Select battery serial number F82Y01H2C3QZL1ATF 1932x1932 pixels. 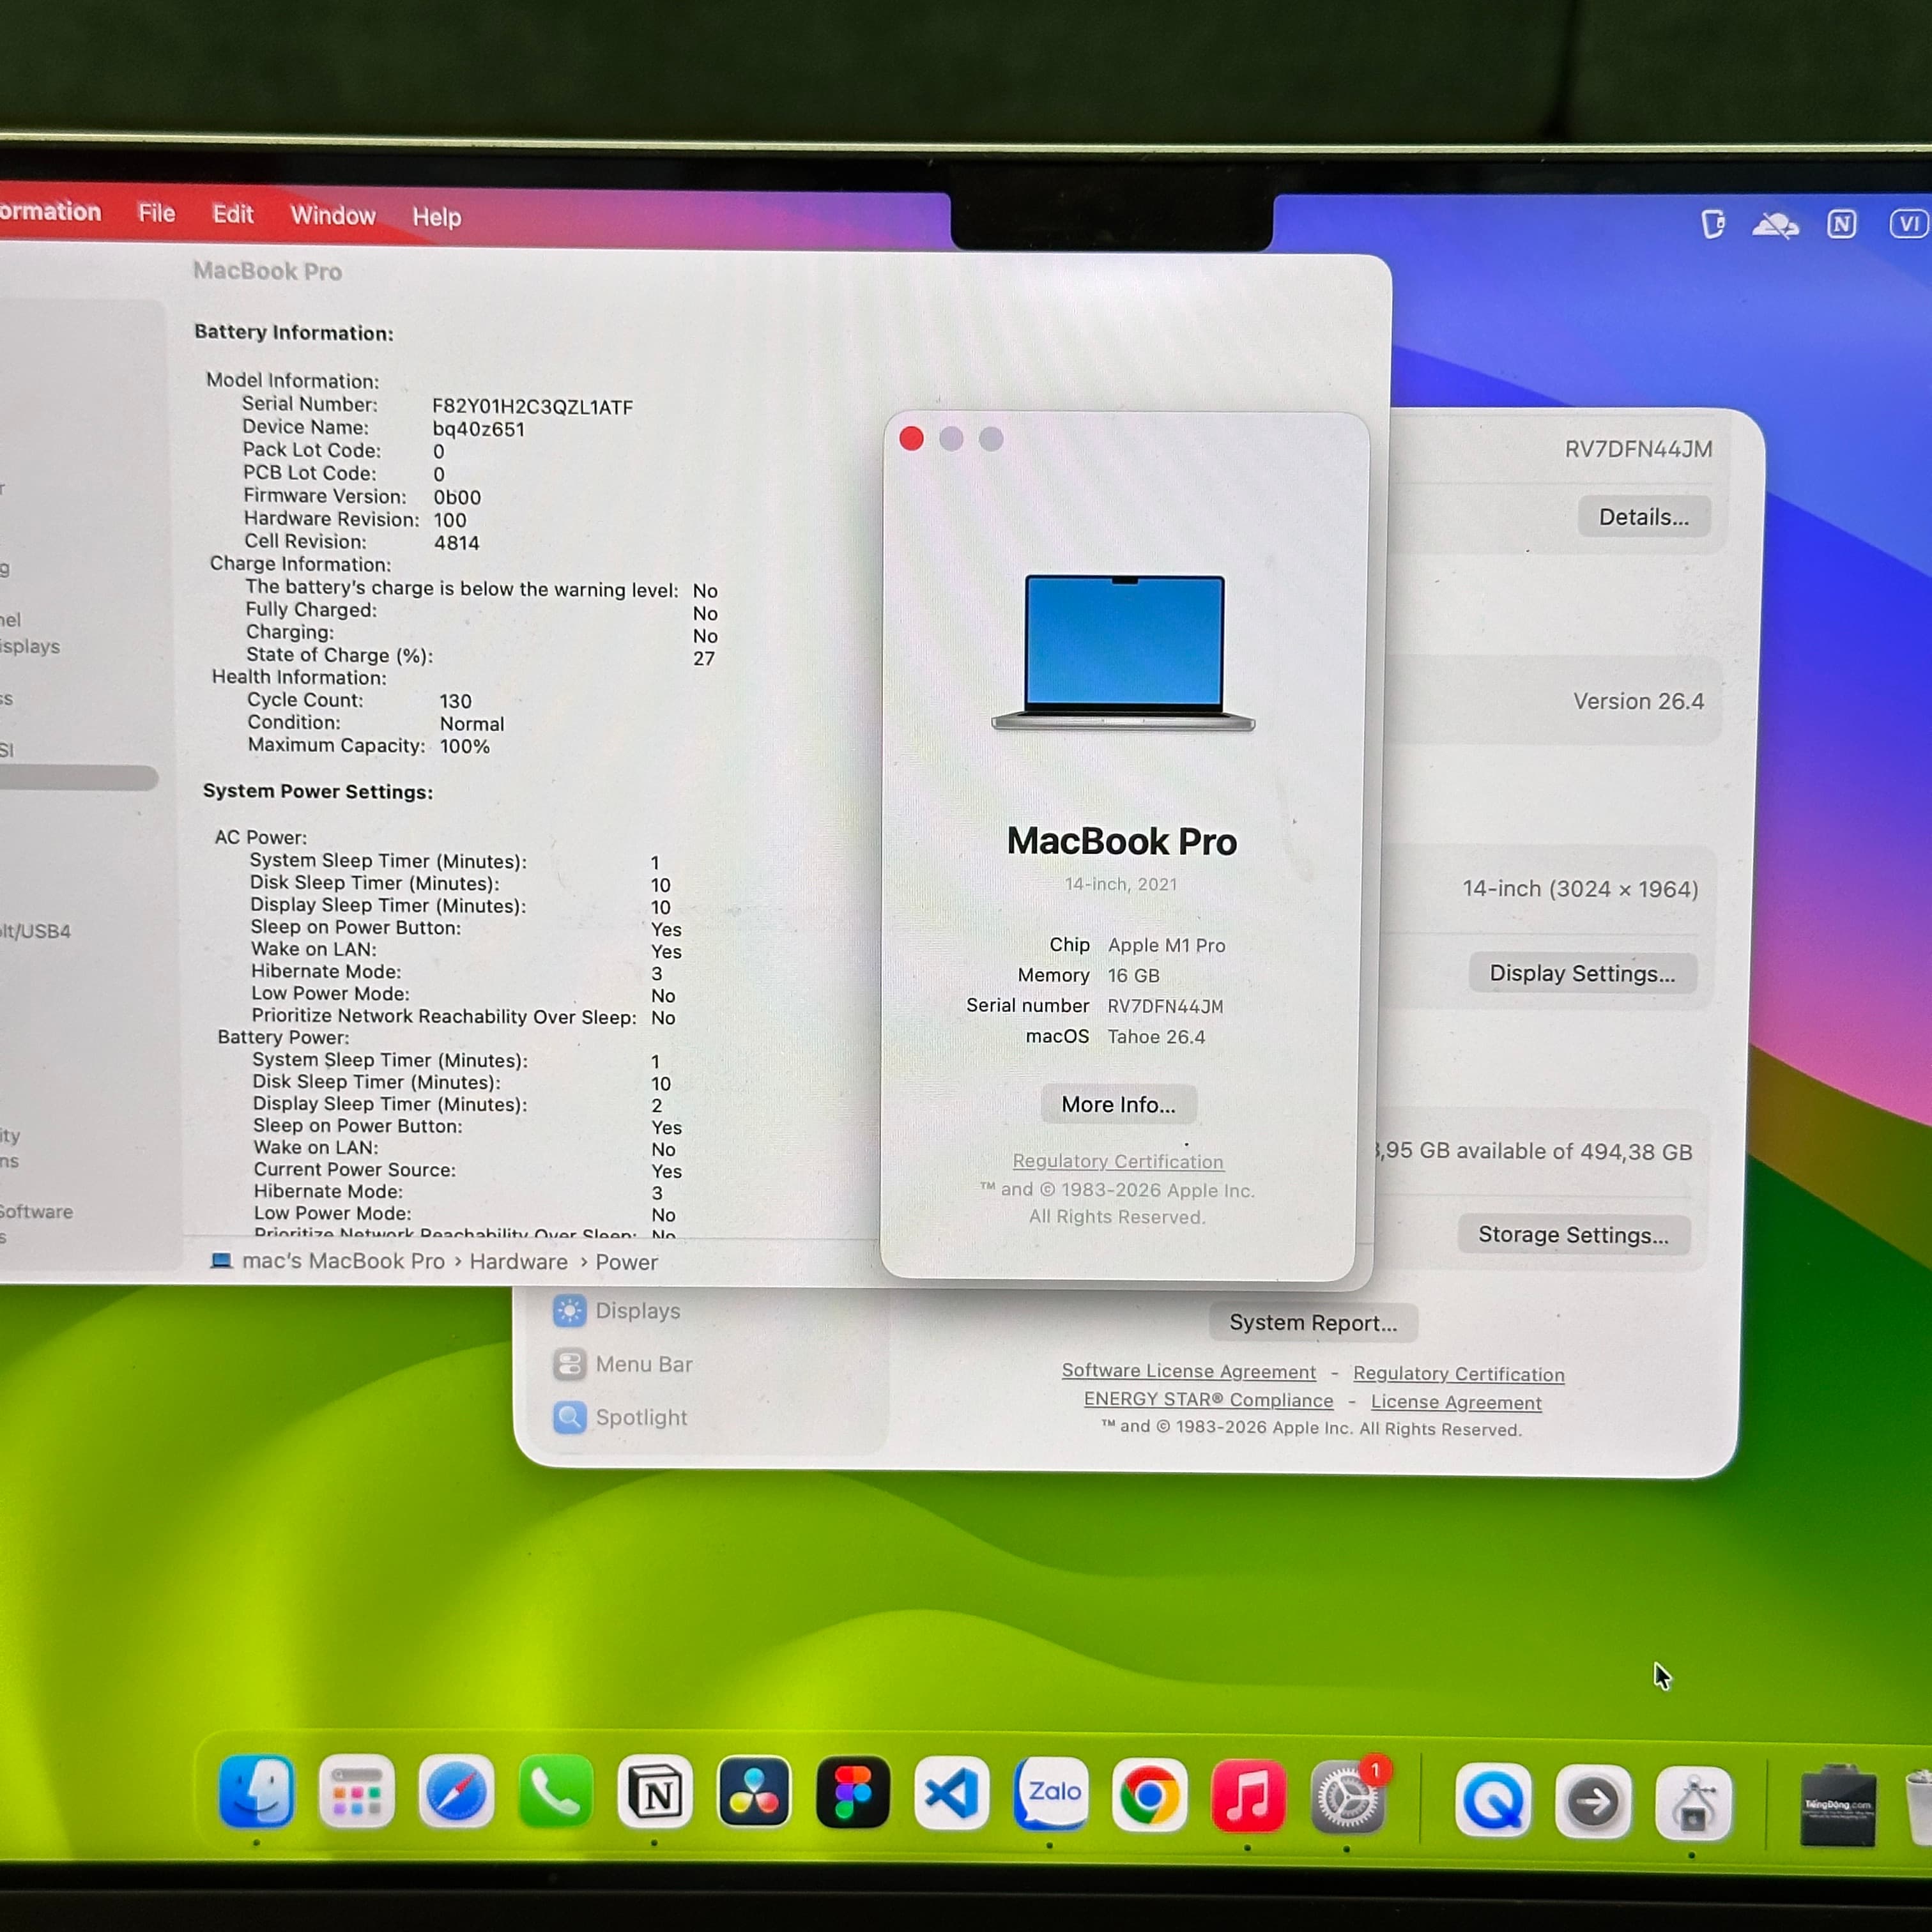click(x=532, y=406)
